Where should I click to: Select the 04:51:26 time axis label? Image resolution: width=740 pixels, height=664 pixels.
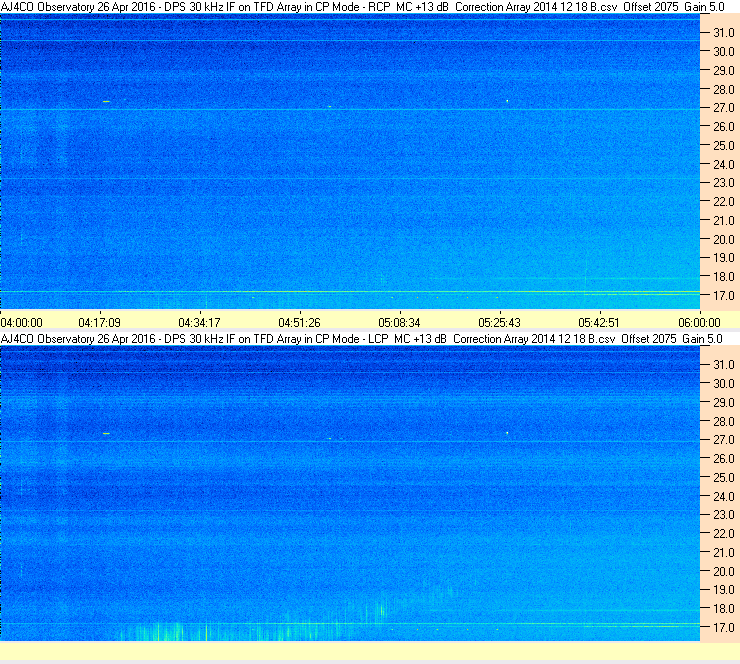pyautogui.click(x=299, y=323)
